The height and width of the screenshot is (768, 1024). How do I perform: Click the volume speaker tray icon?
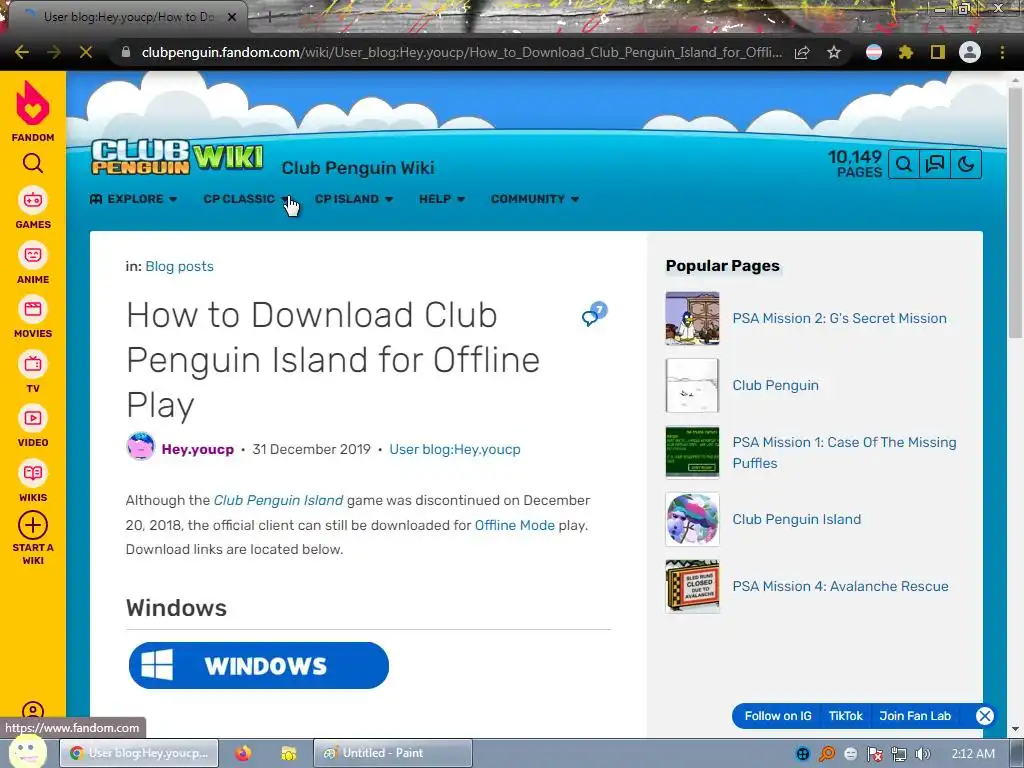click(x=922, y=754)
